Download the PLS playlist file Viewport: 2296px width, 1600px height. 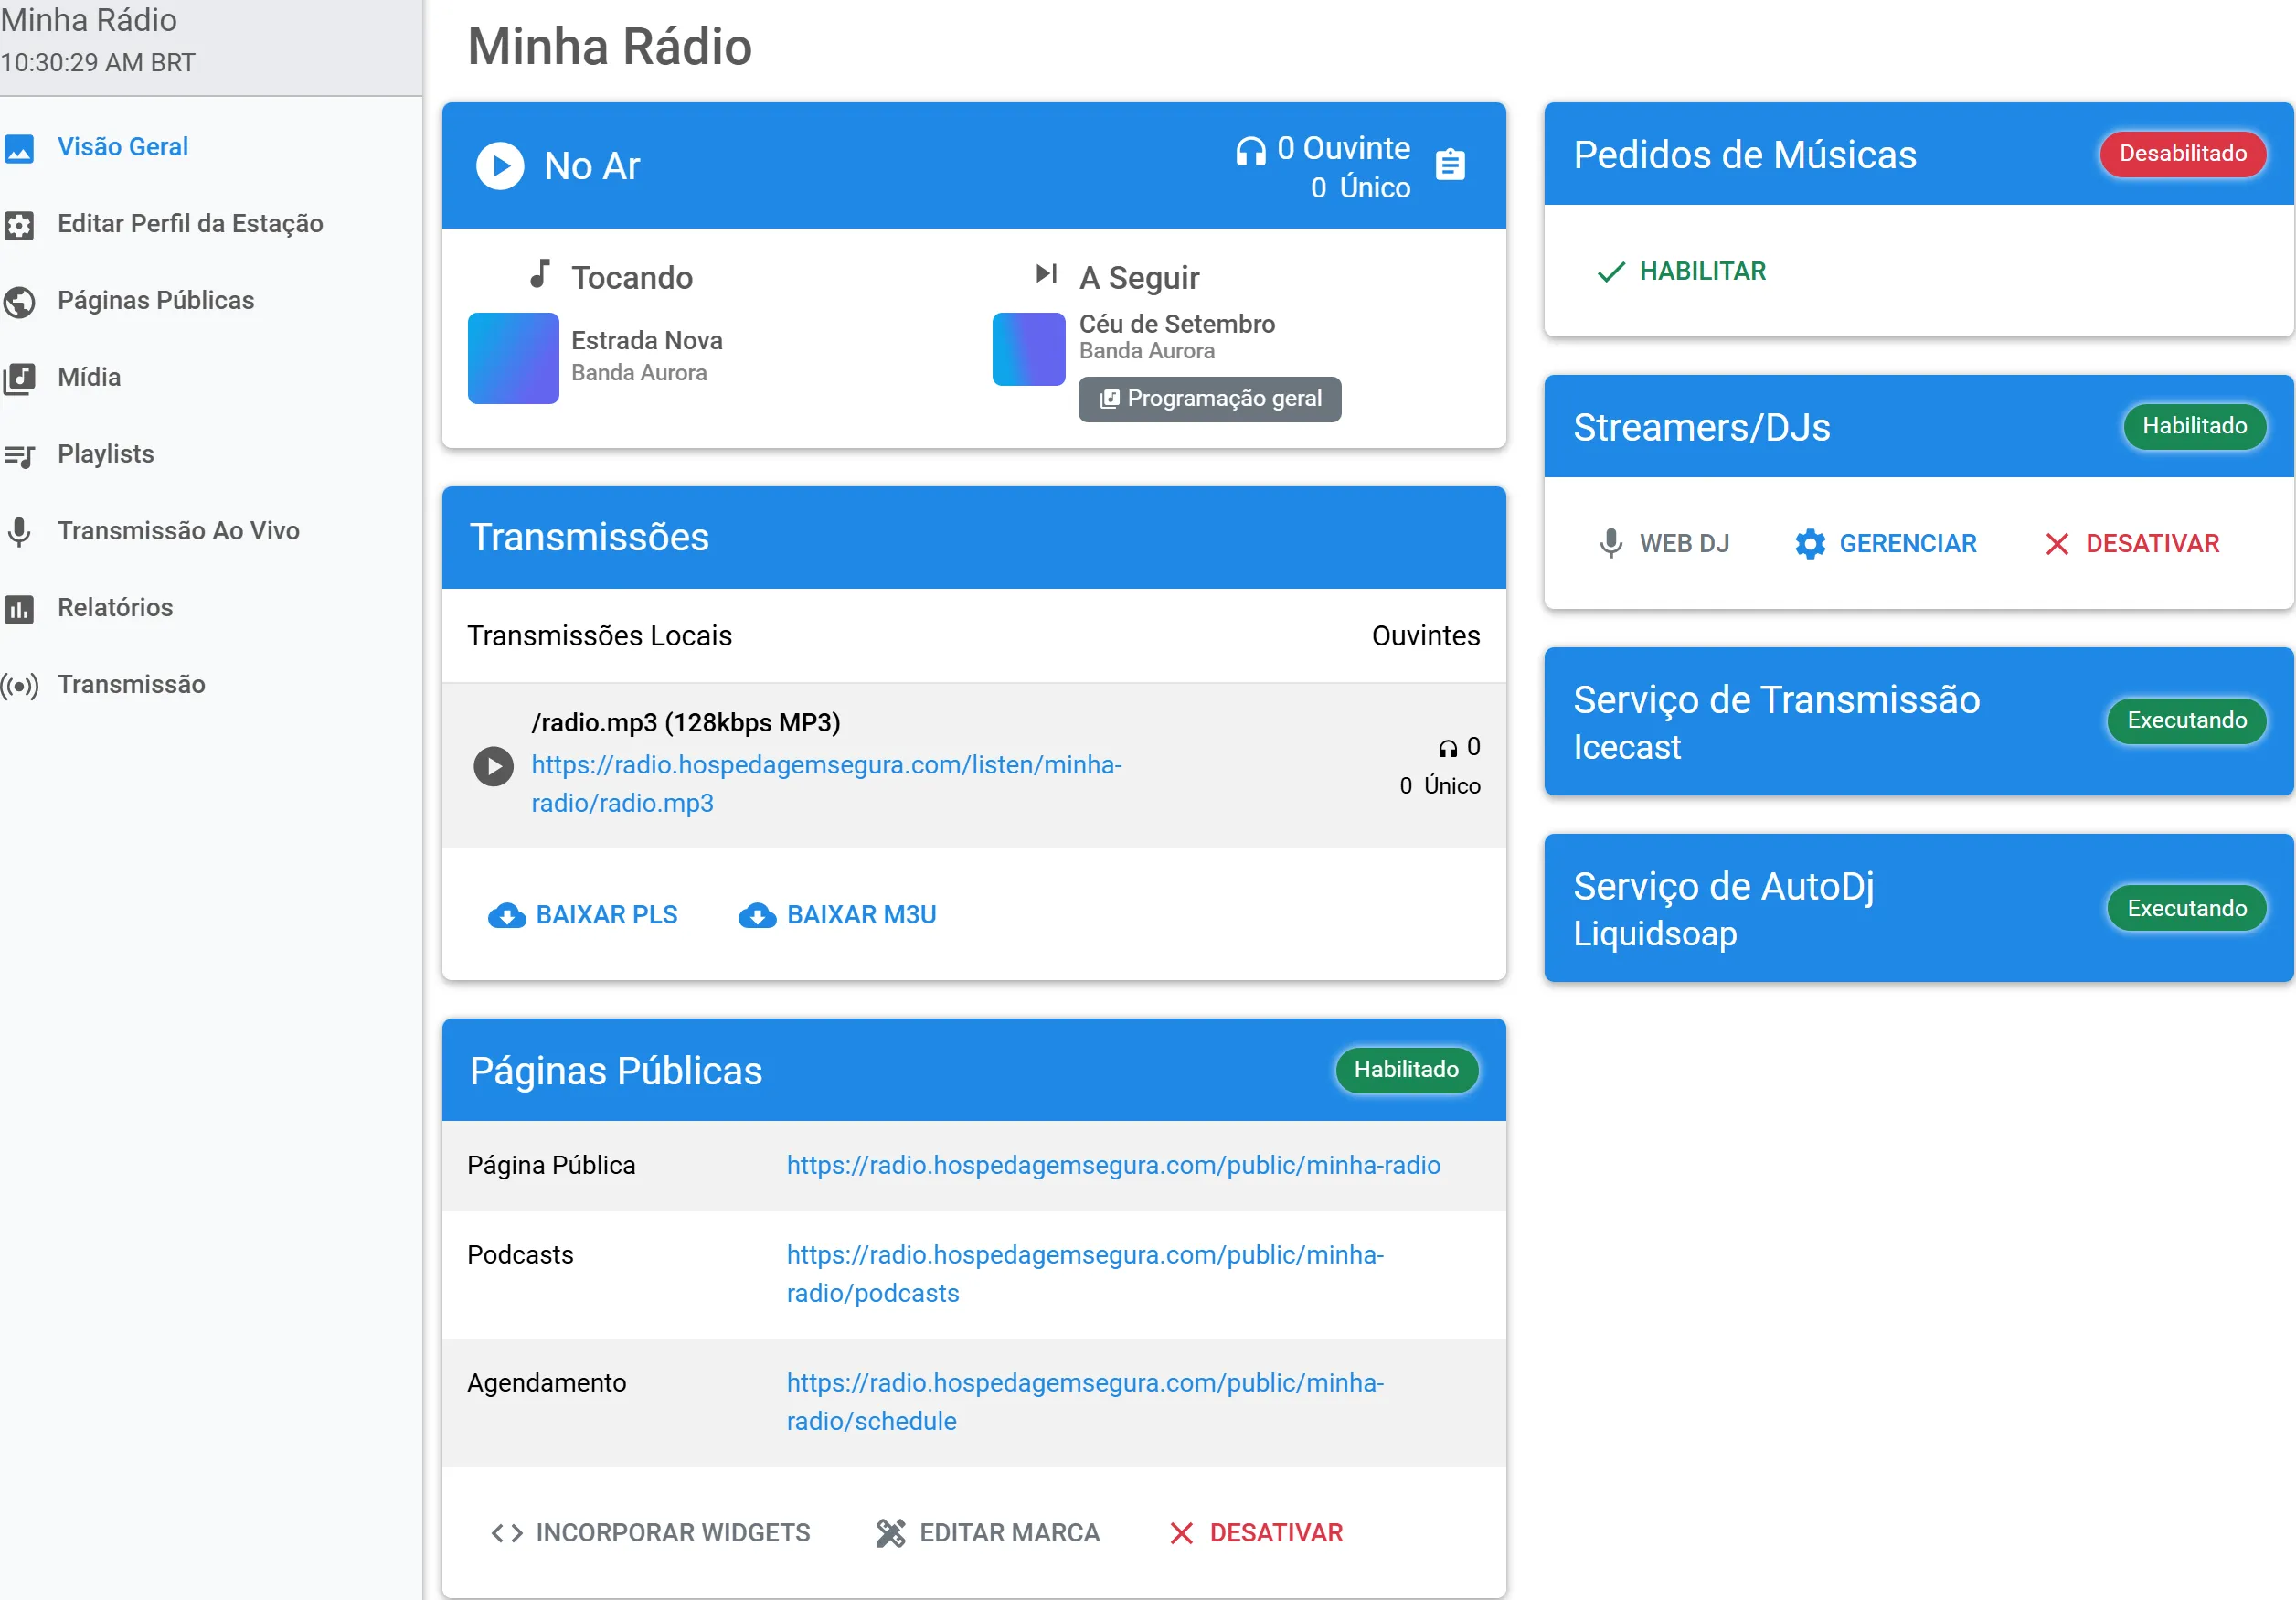[x=583, y=915]
